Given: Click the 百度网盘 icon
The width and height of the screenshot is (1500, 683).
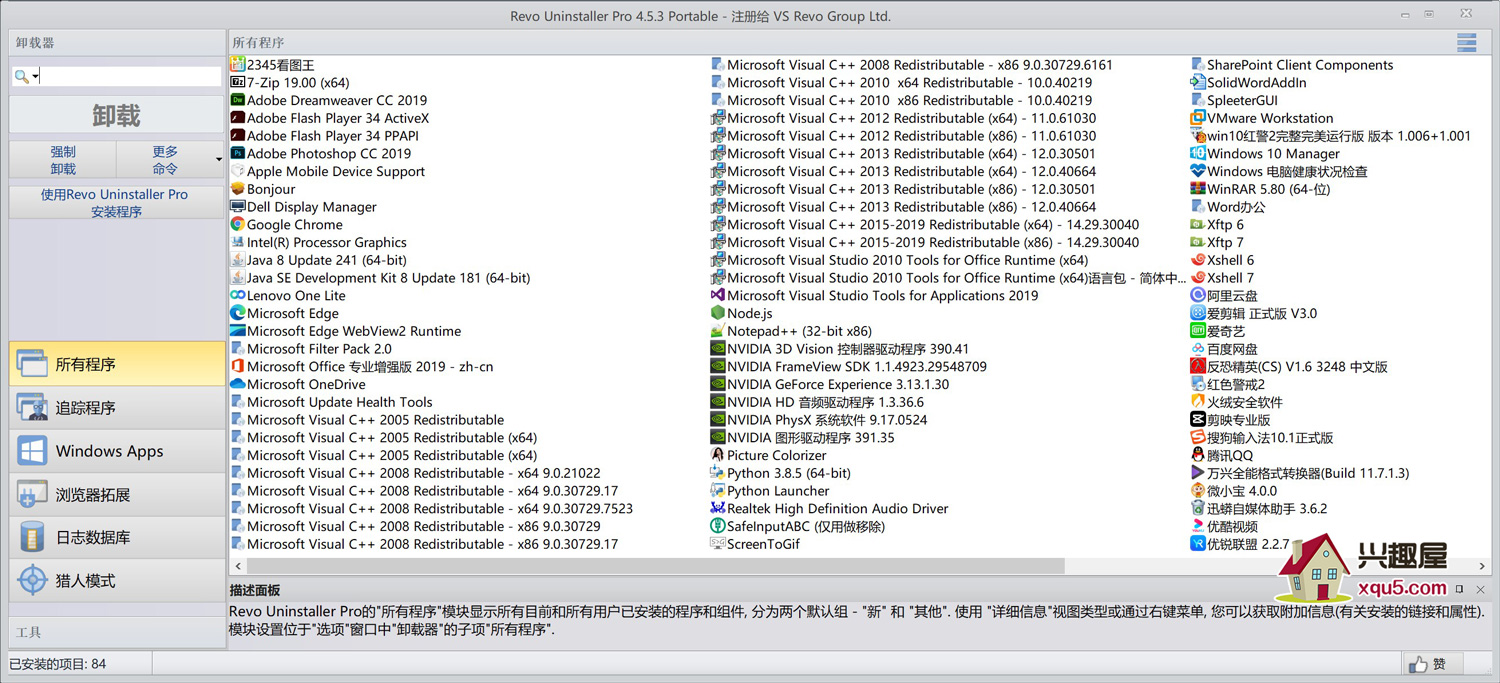Looking at the screenshot, I should click(x=1198, y=349).
